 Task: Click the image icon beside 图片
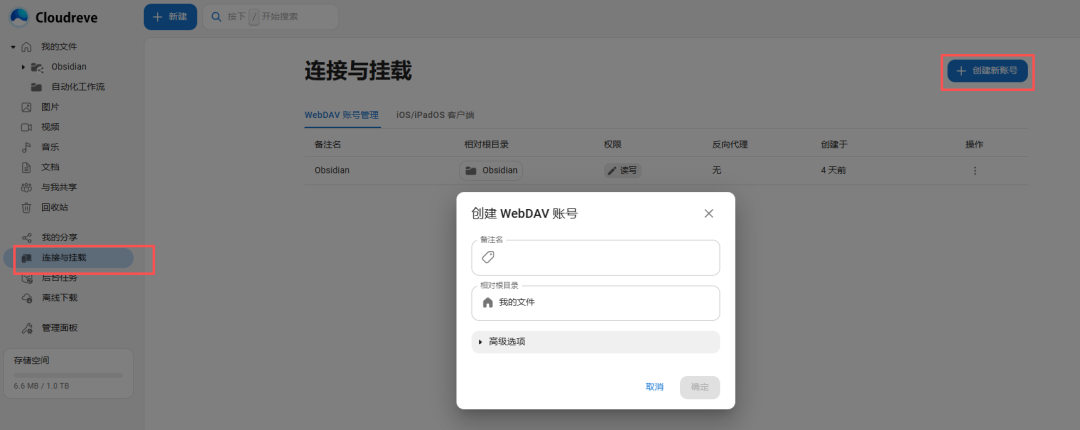pyautogui.click(x=27, y=107)
